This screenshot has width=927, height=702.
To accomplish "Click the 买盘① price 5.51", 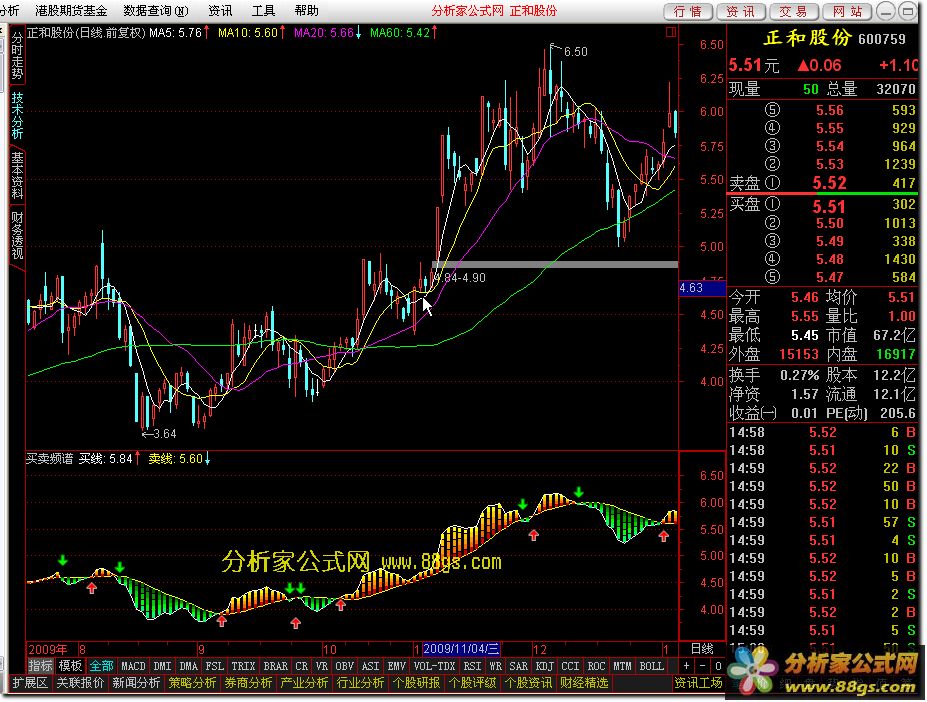I will [x=829, y=206].
